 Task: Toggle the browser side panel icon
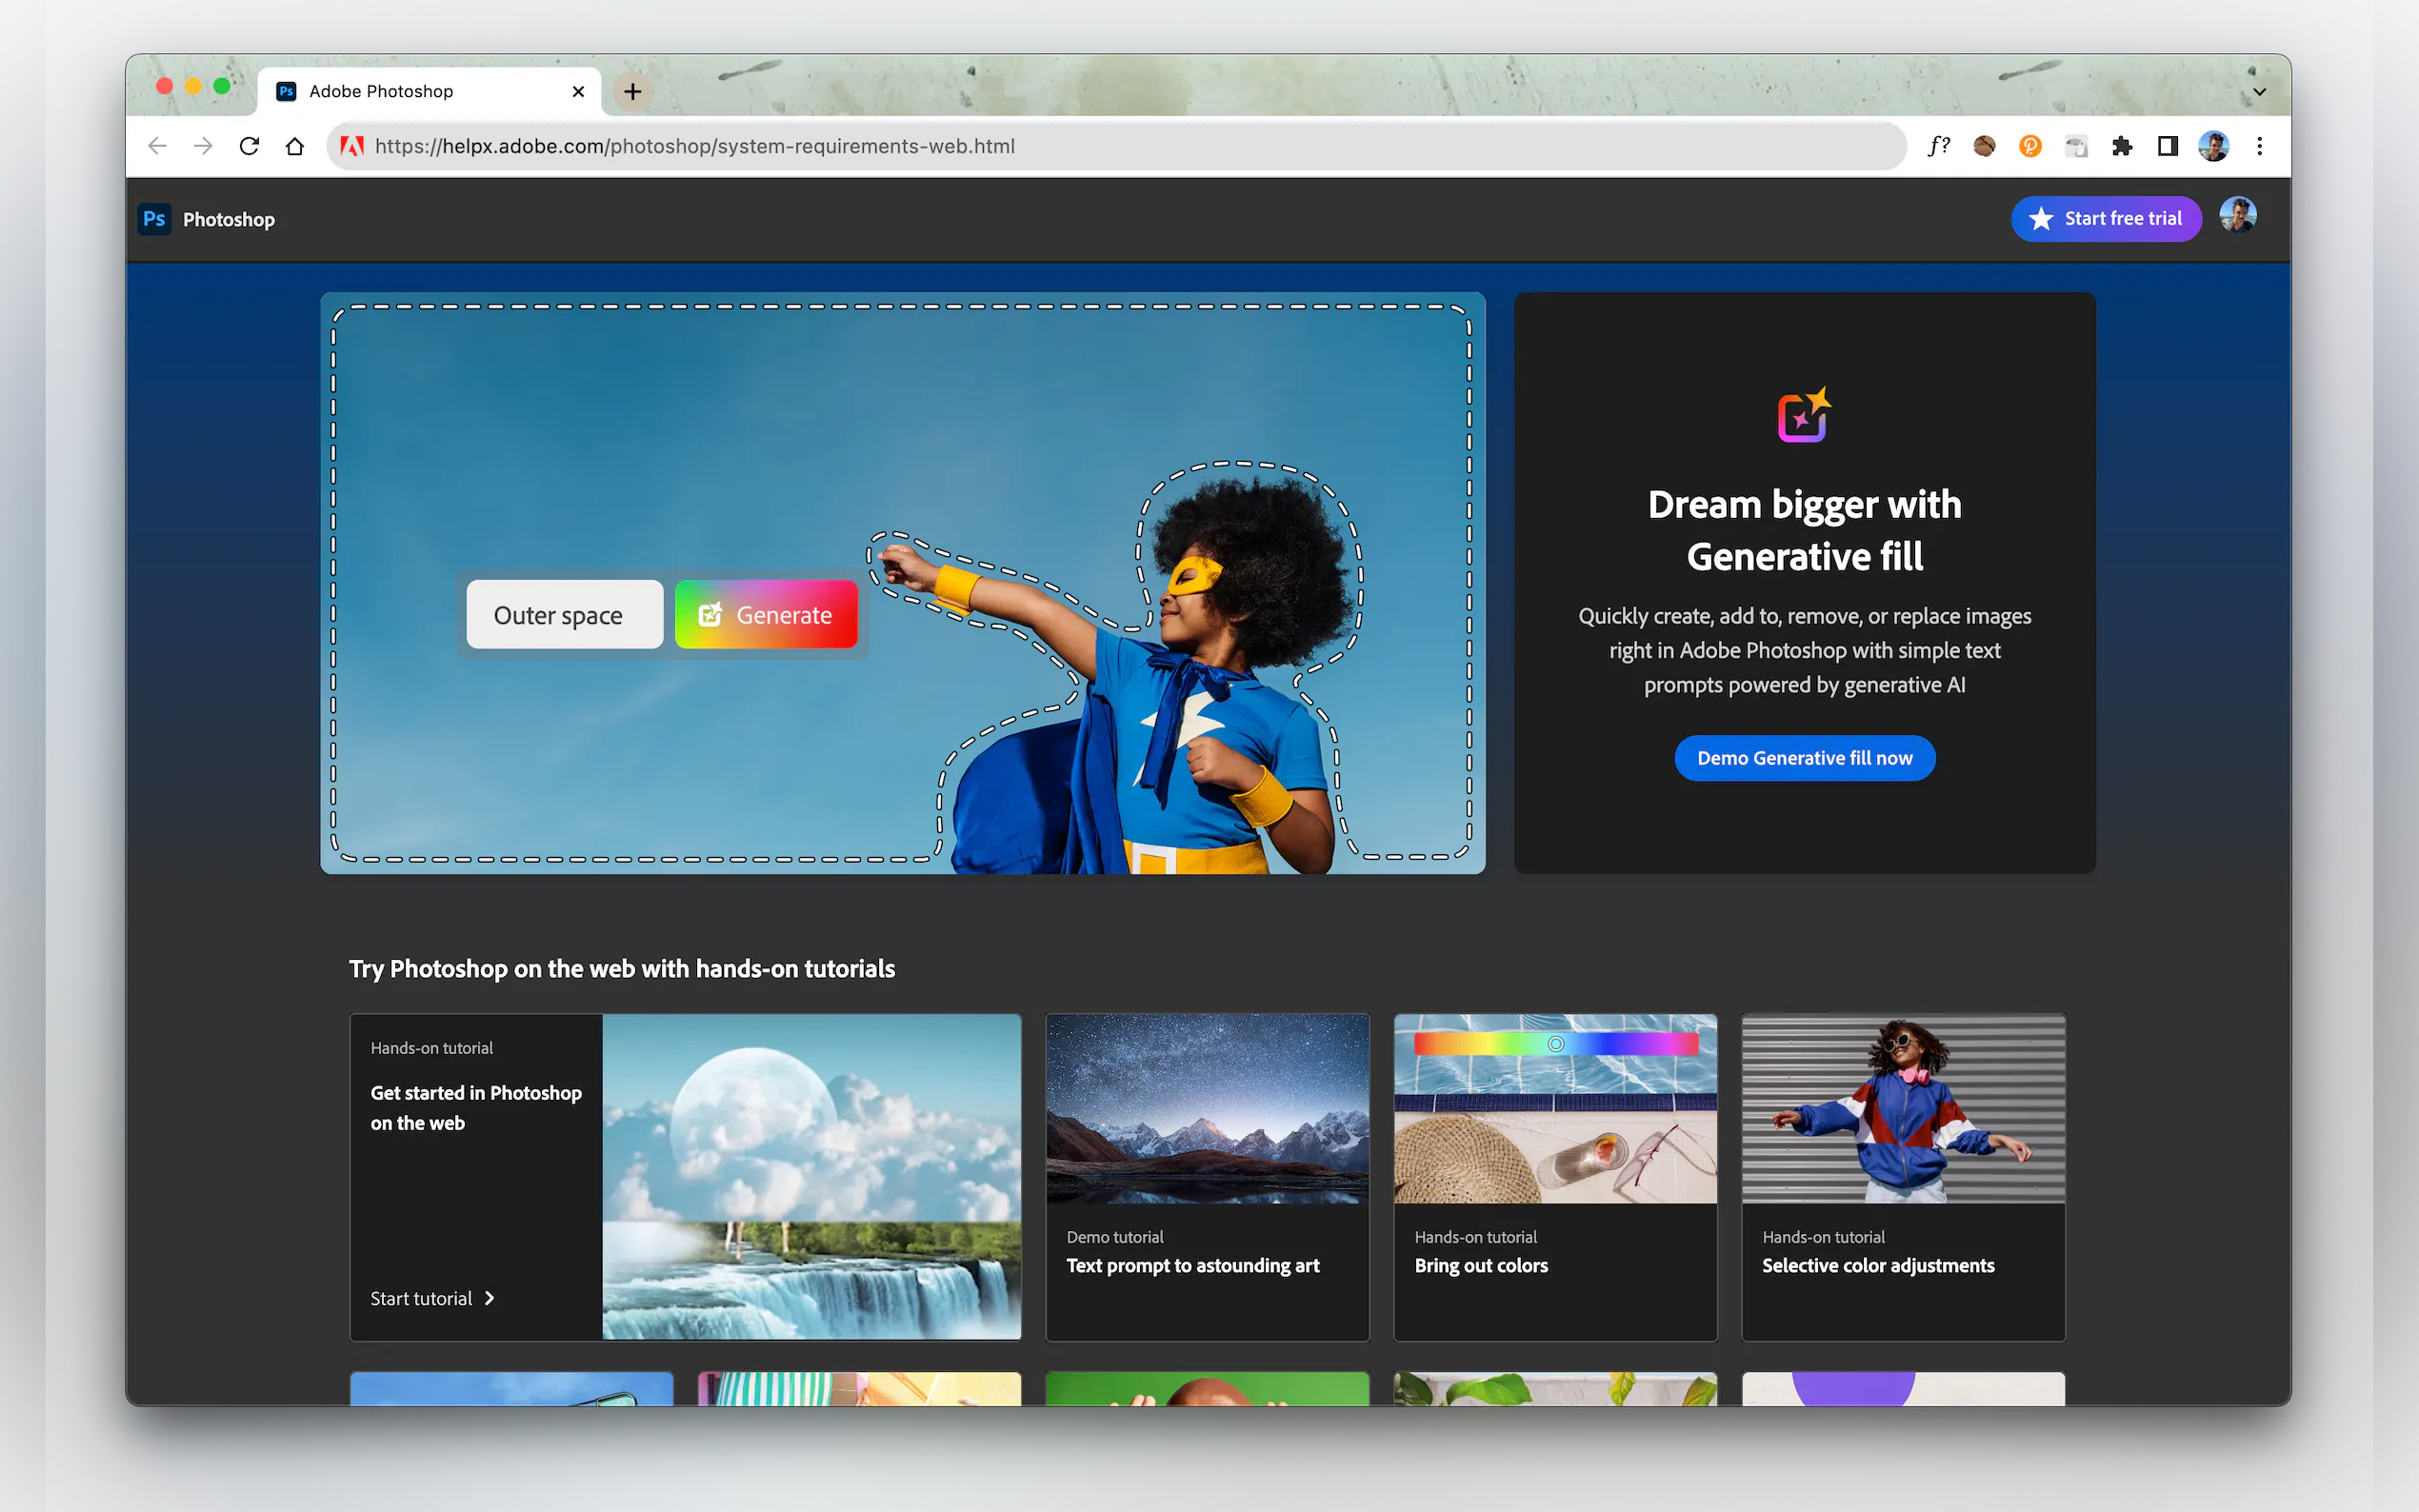[x=2167, y=146]
